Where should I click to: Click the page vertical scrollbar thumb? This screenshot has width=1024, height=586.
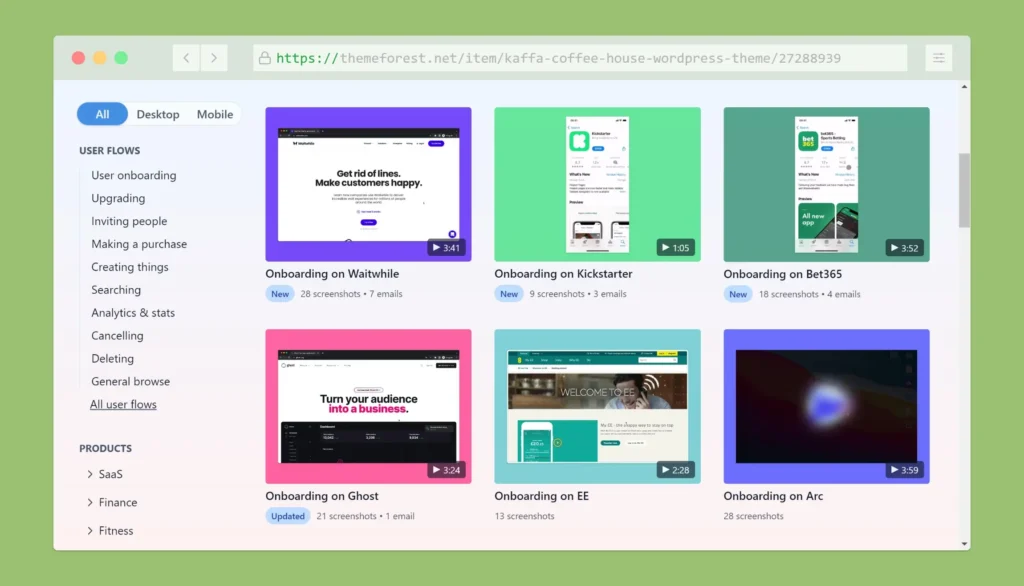964,190
